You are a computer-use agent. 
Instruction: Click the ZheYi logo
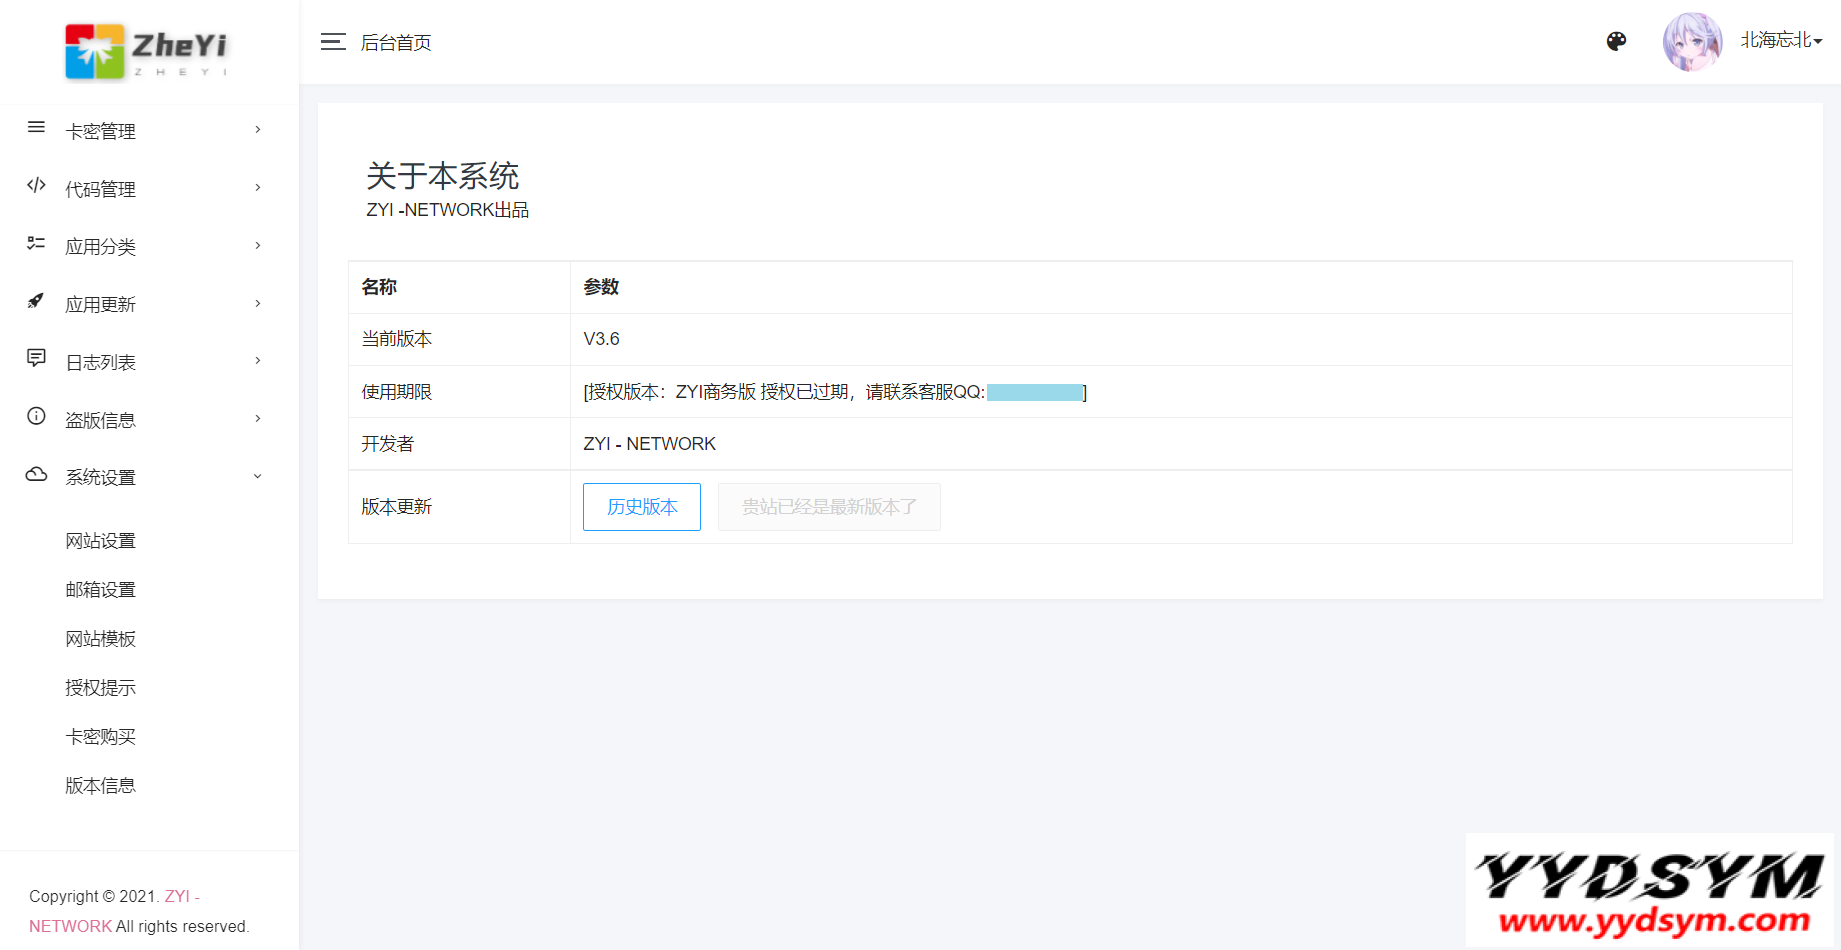tap(146, 50)
